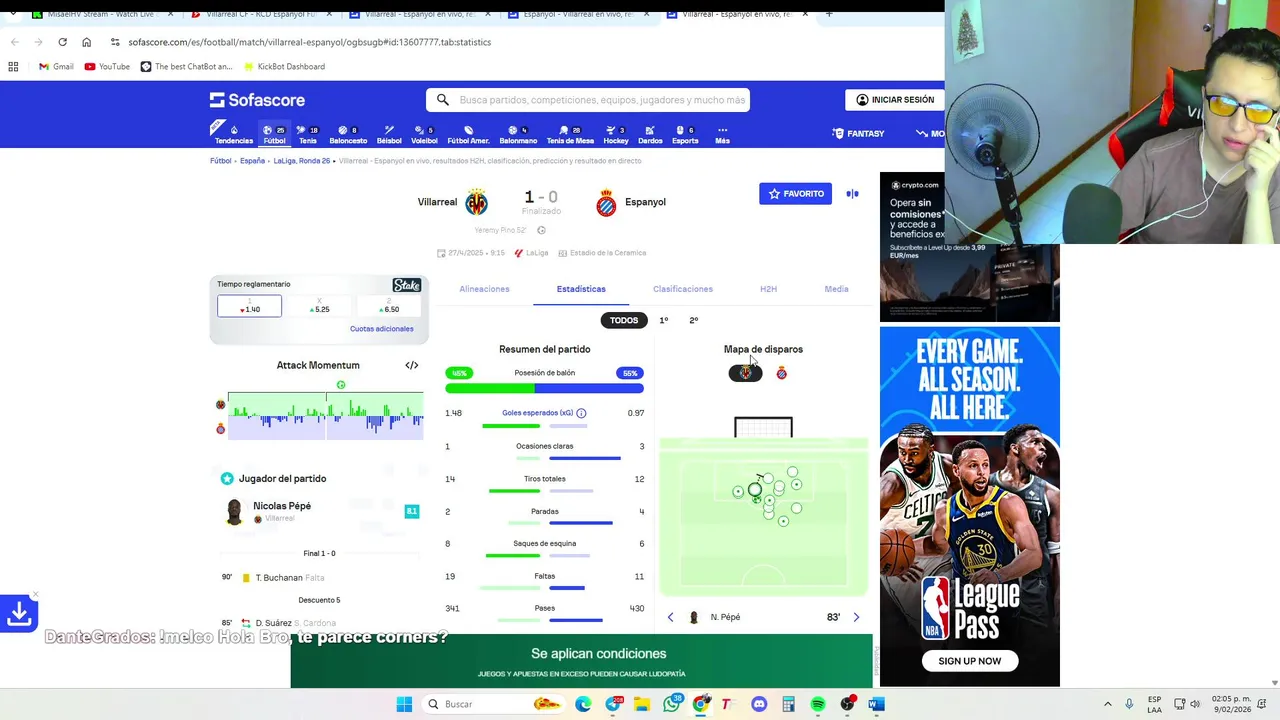The height and width of the screenshot is (720, 1280).
Task: Click the España breadcrumb link
Action: [252, 161]
